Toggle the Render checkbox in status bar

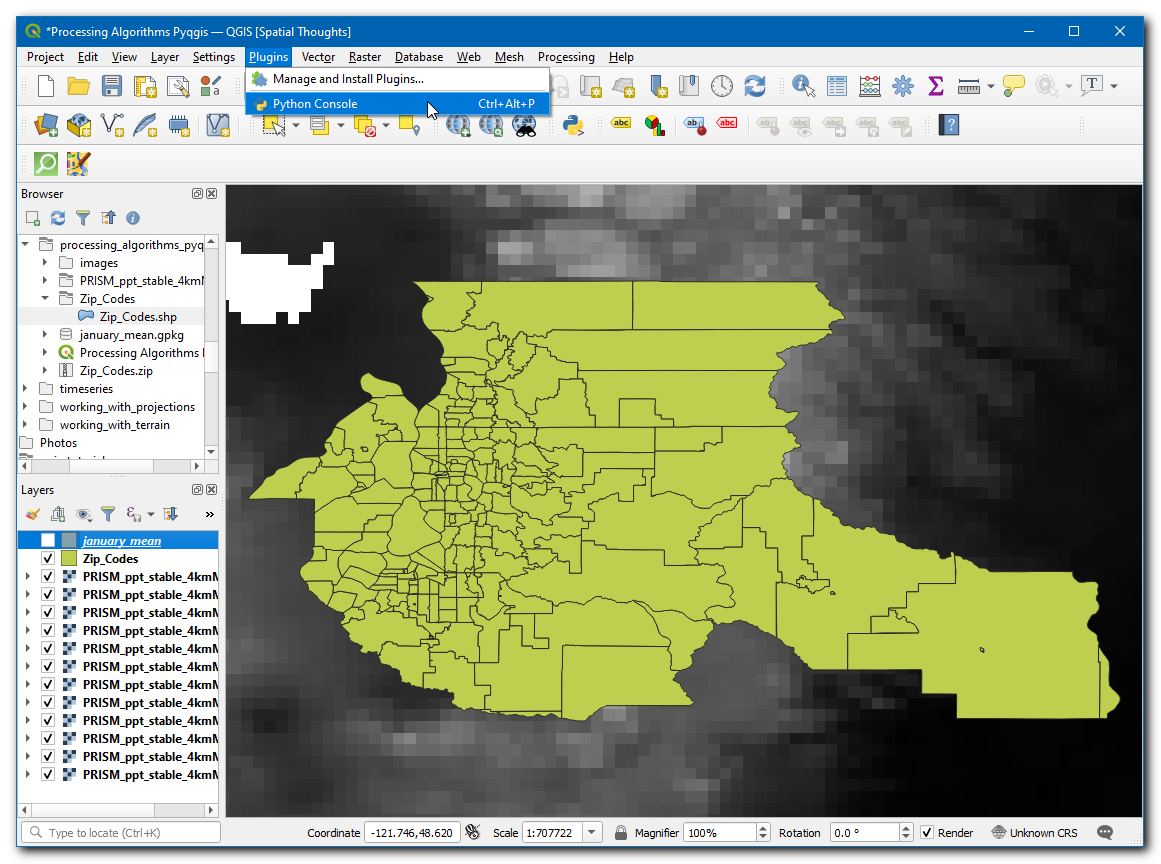pyautogui.click(x=927, y=833)
